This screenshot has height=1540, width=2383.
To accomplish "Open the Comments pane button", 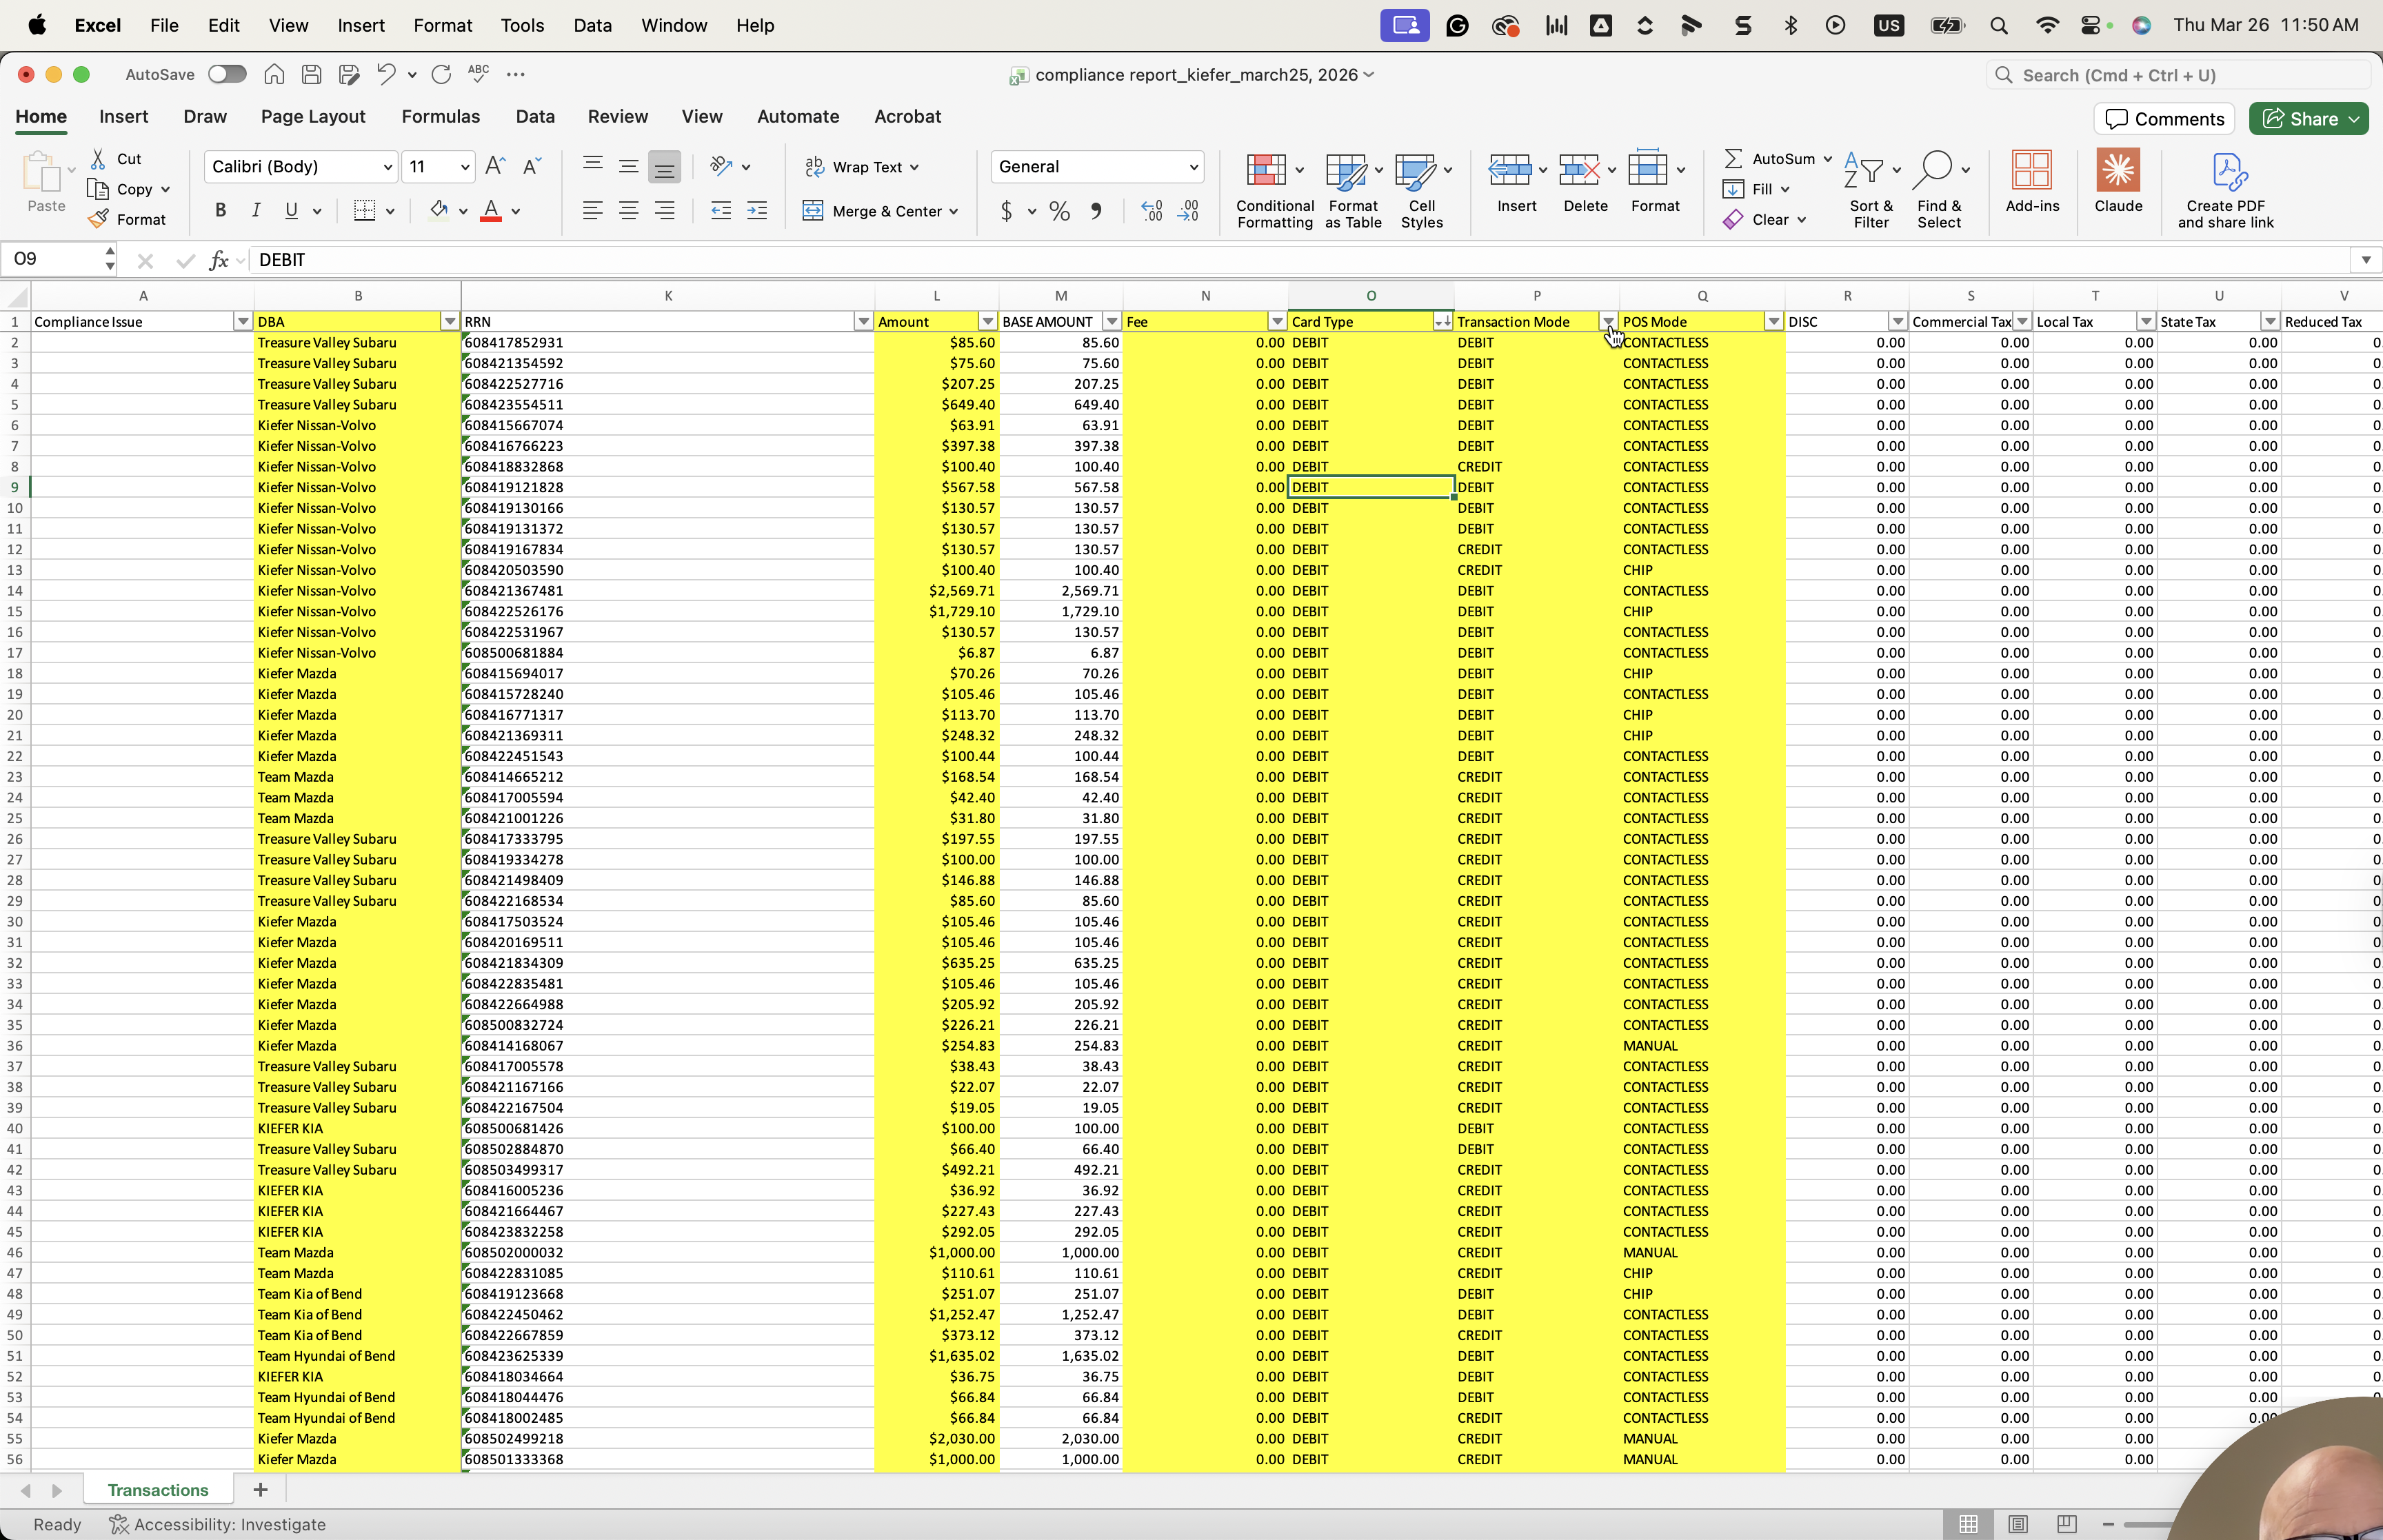I will (2165, 119).
